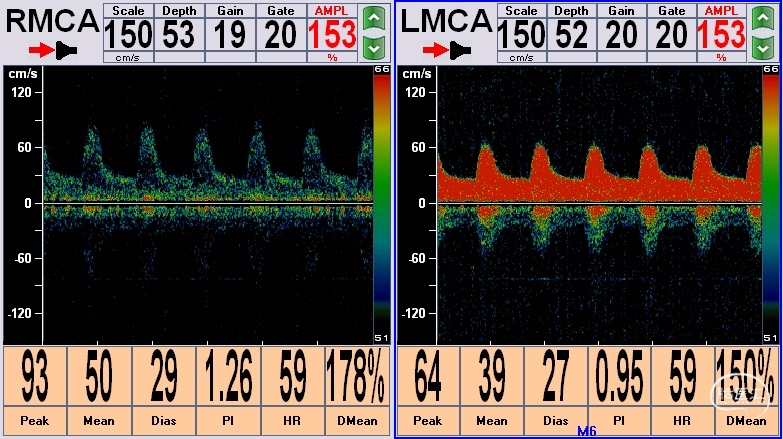The image size is (783, 439).
Task: Click RMCA Peak value 93
Action: [x=35, y=377]
